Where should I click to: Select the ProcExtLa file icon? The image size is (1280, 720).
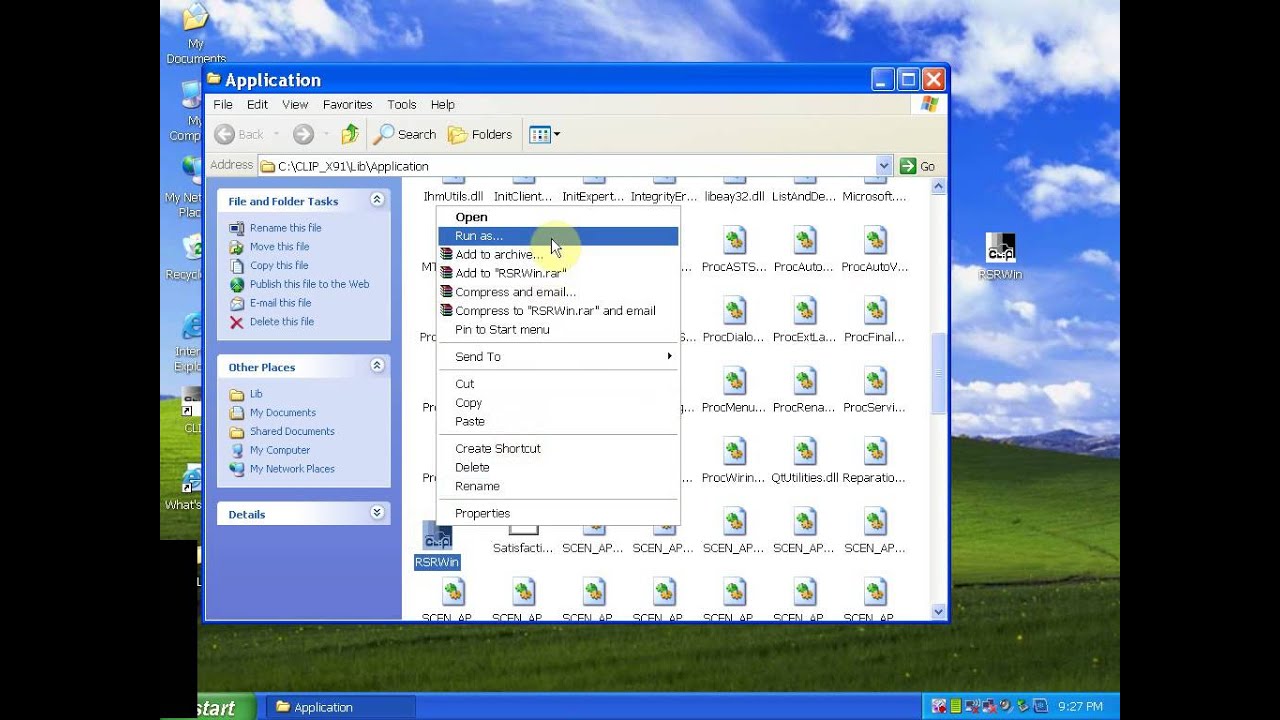click(805, 311)
